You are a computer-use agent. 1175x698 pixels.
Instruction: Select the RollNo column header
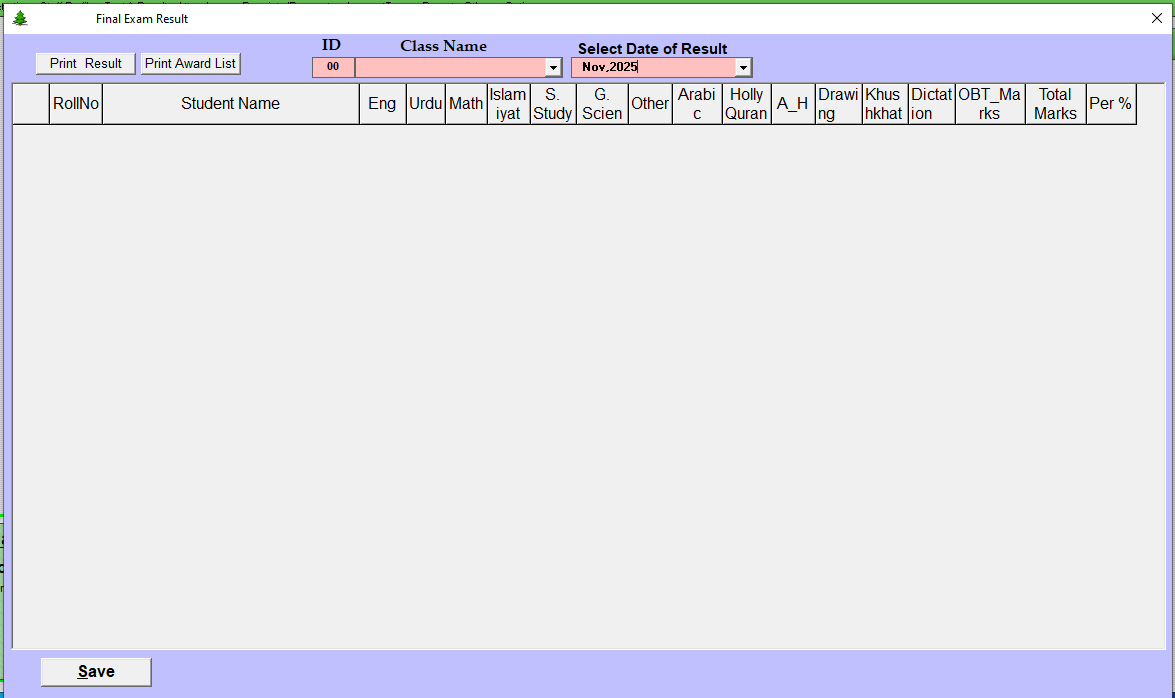pos(76,104)
